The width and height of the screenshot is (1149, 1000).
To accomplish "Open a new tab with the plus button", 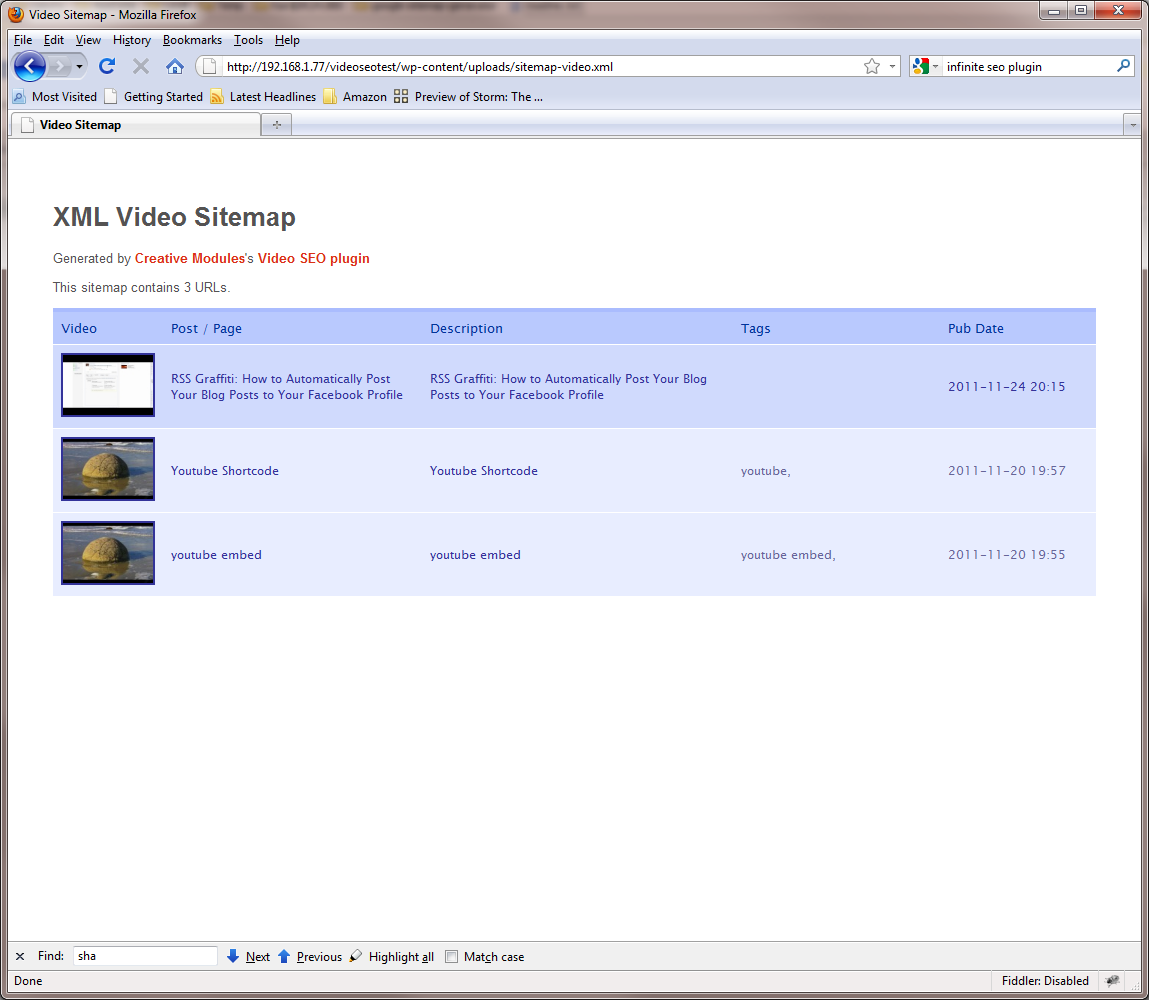I will click(277, 125).
